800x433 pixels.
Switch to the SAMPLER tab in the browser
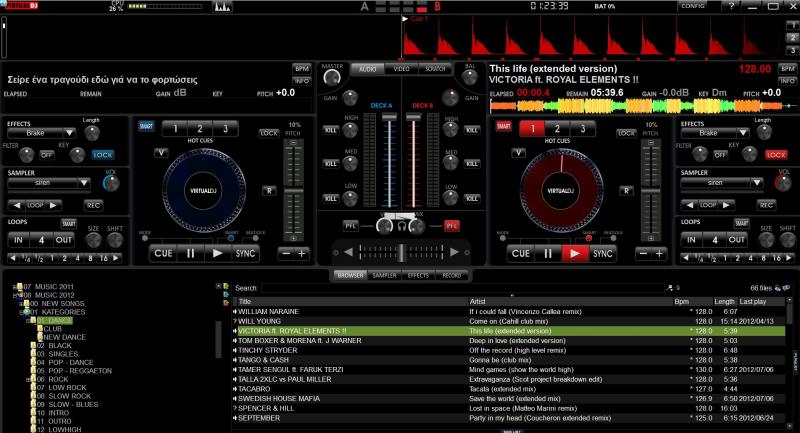point(384,274)
